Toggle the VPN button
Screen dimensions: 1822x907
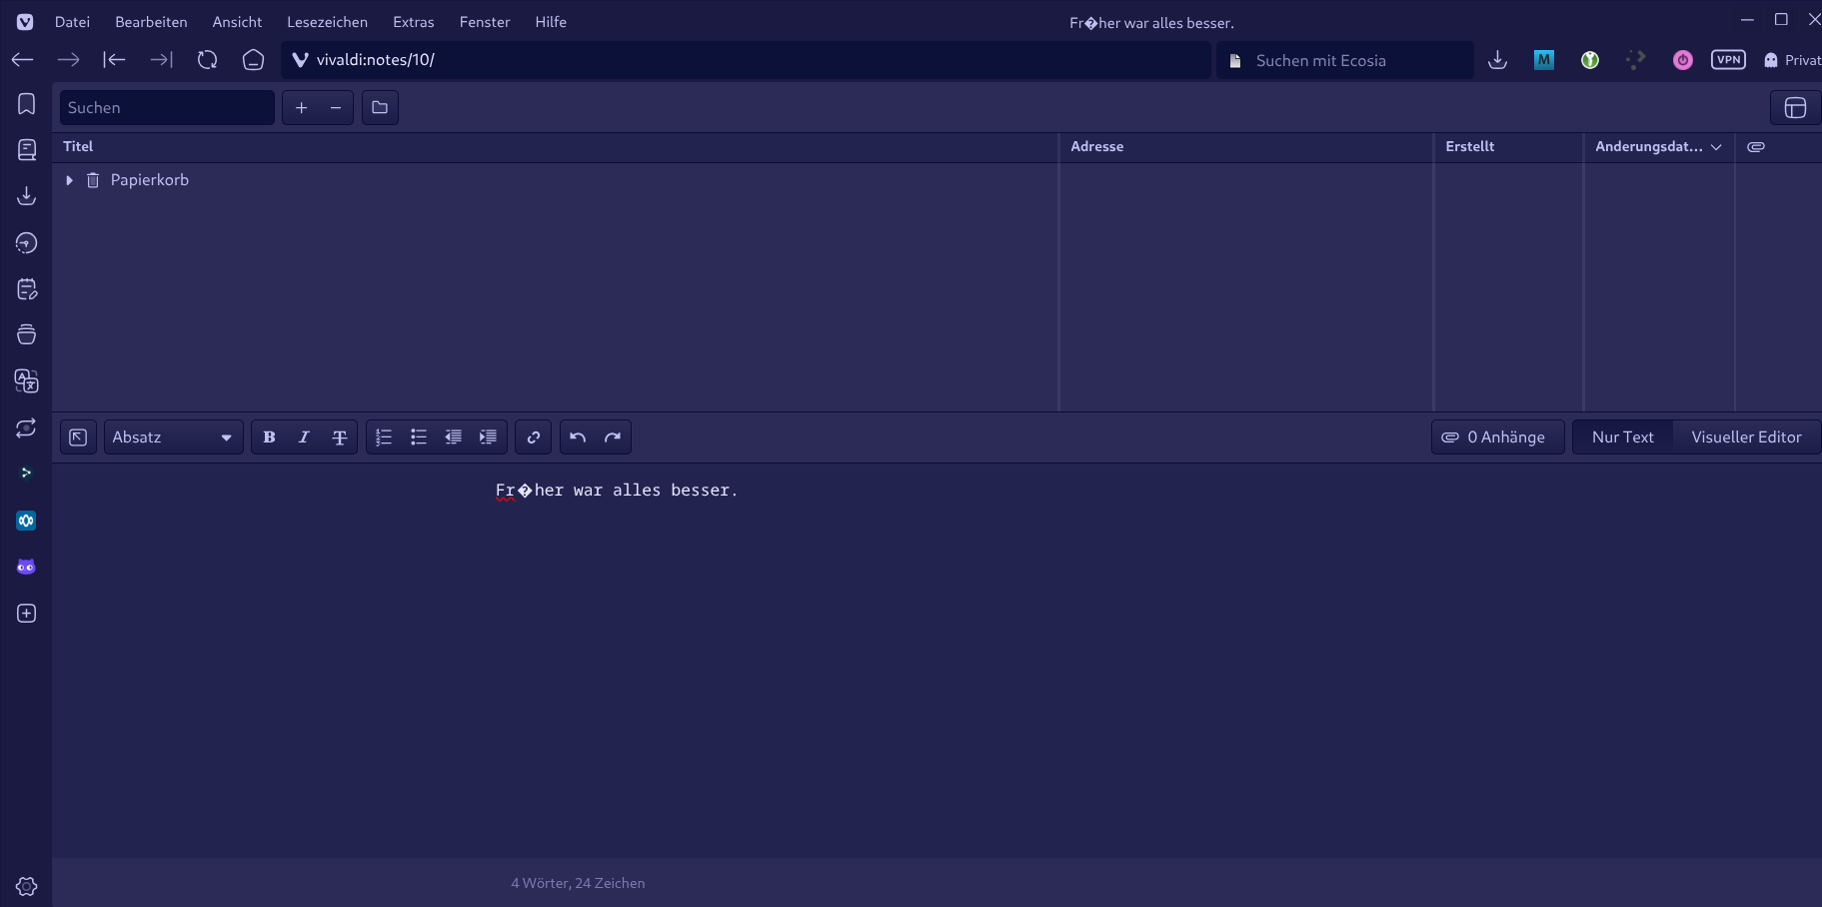1728,60
